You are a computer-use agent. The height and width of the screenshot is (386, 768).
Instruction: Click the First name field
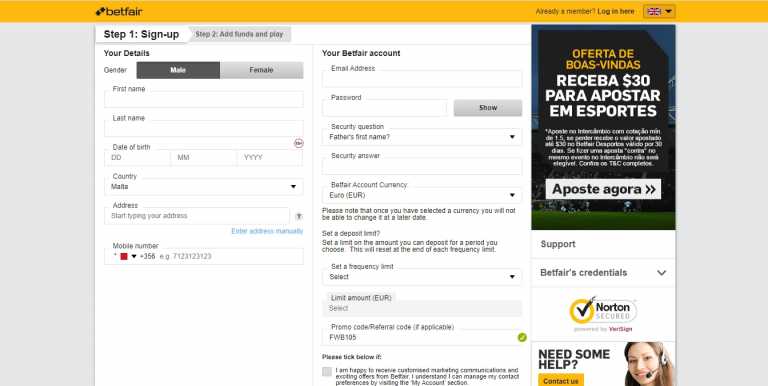pos(204,99)
